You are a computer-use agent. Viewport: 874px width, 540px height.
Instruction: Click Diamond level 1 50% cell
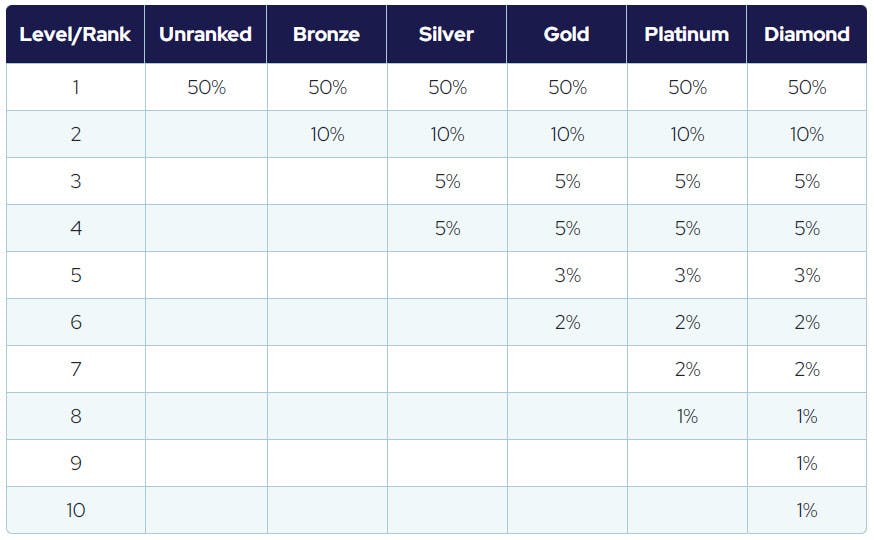coord(807,87)
